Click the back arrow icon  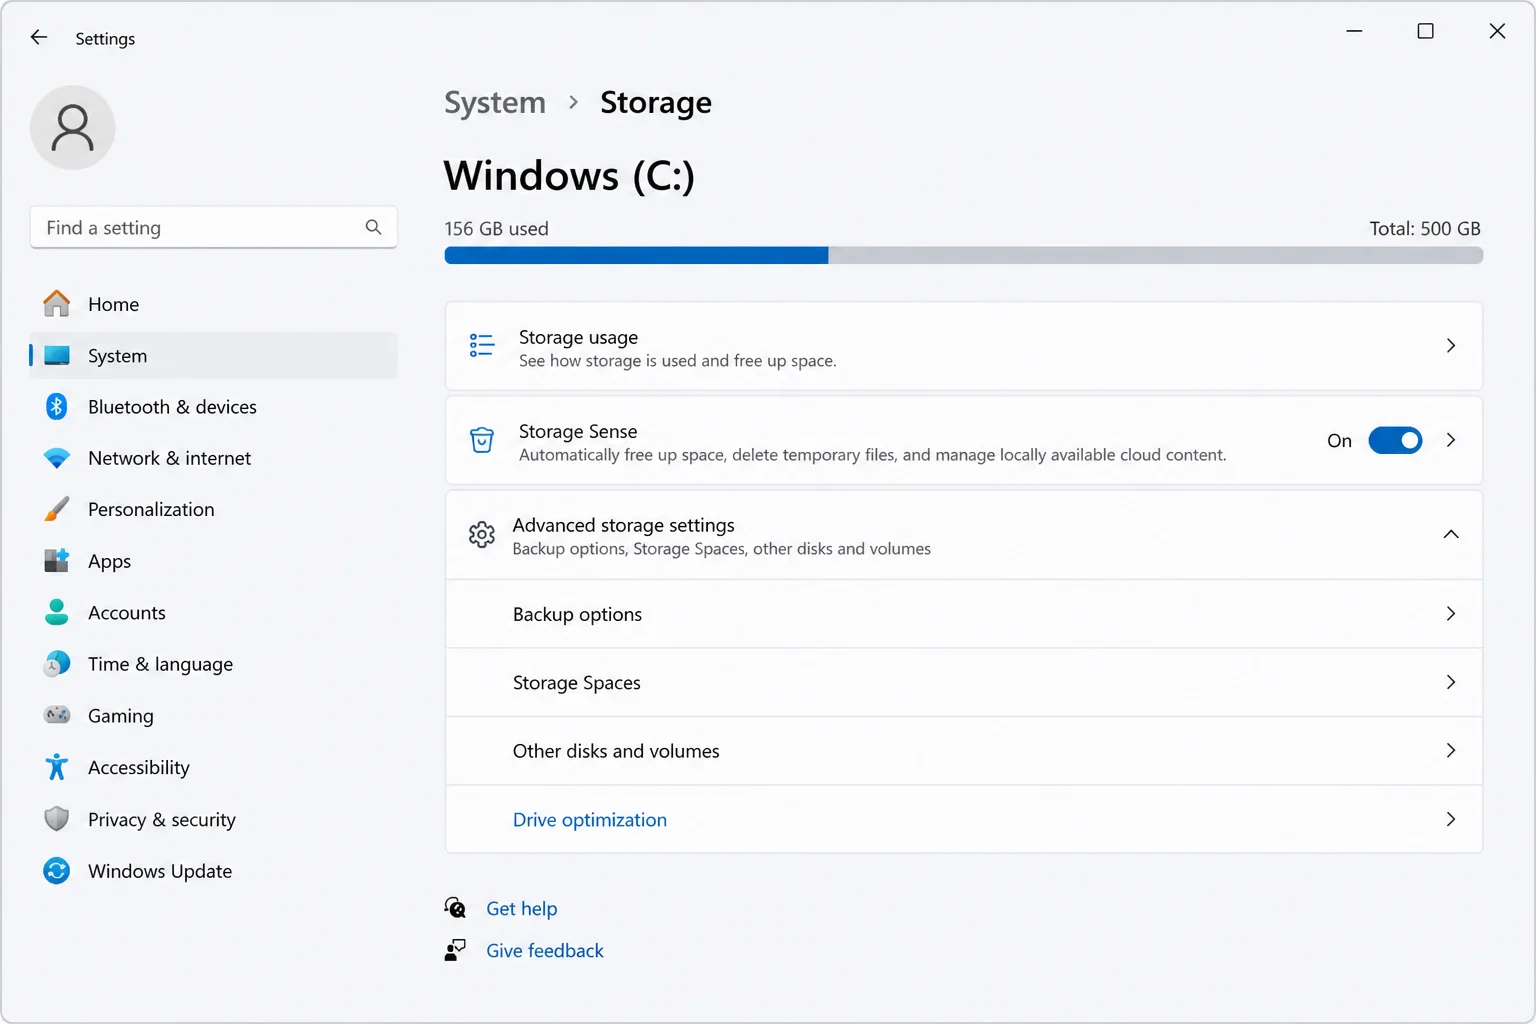[x=39, y=37]
